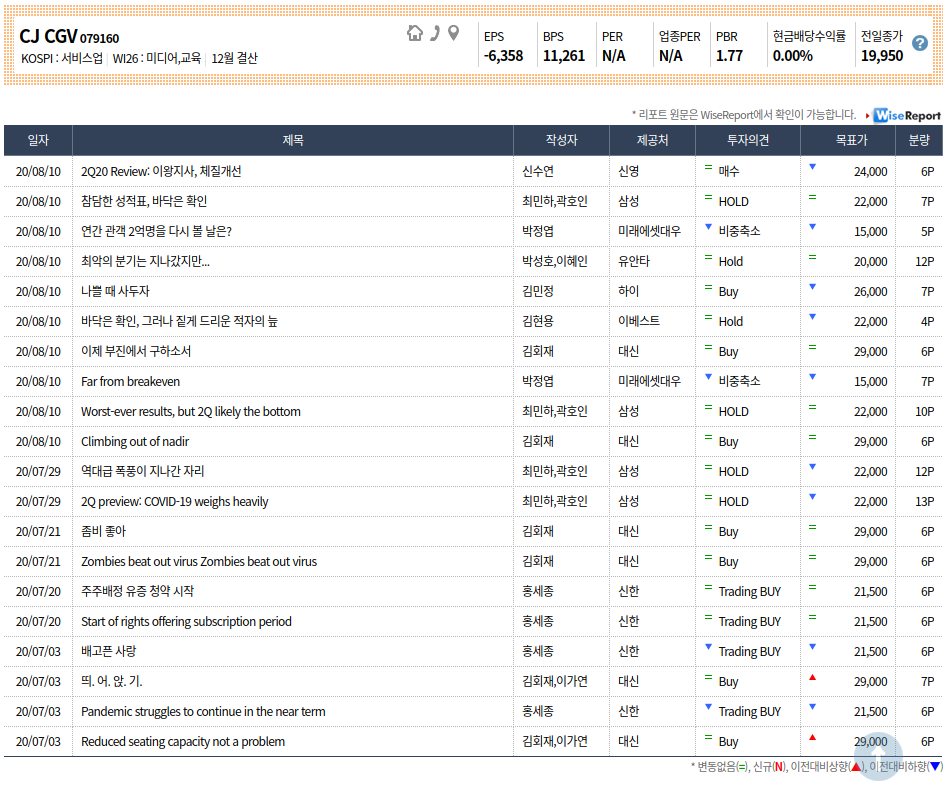Open report 'Pandemic struggles to continue in the near term'
The width and height of the screenshot is (950, 785).
point(203,712)
